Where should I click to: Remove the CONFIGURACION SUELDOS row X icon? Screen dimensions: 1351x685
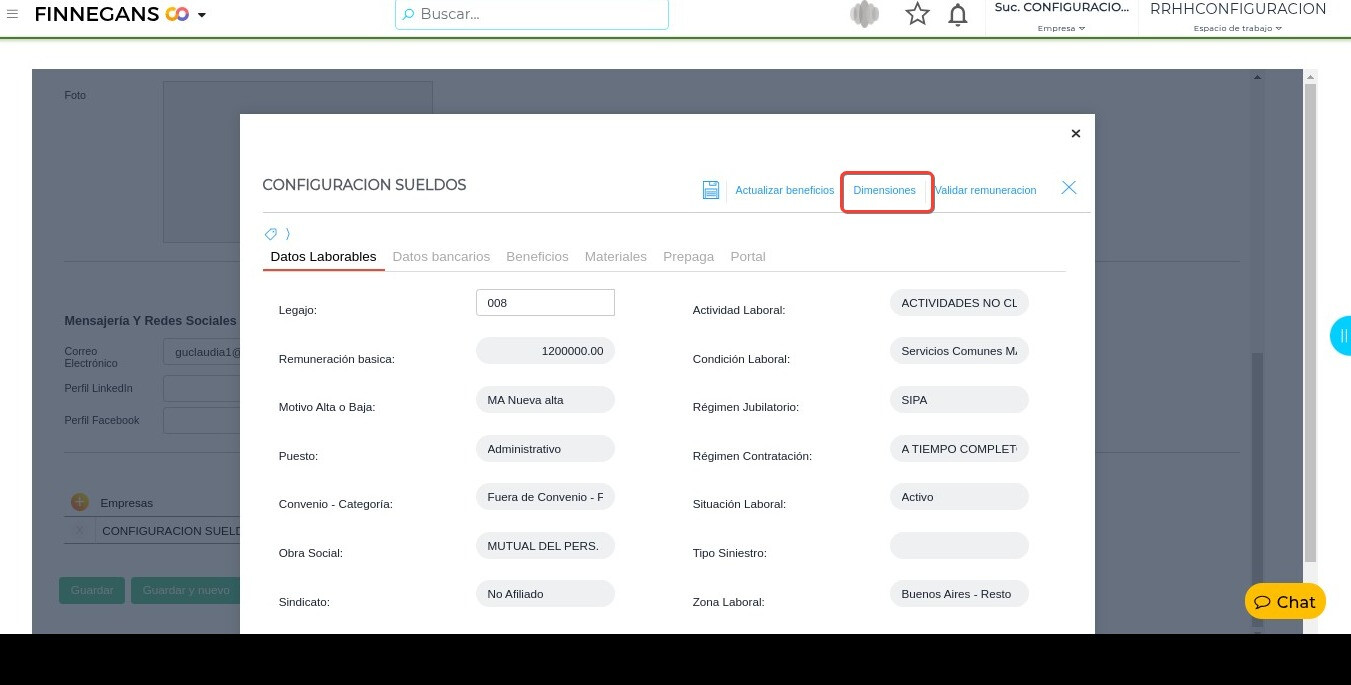80,531
